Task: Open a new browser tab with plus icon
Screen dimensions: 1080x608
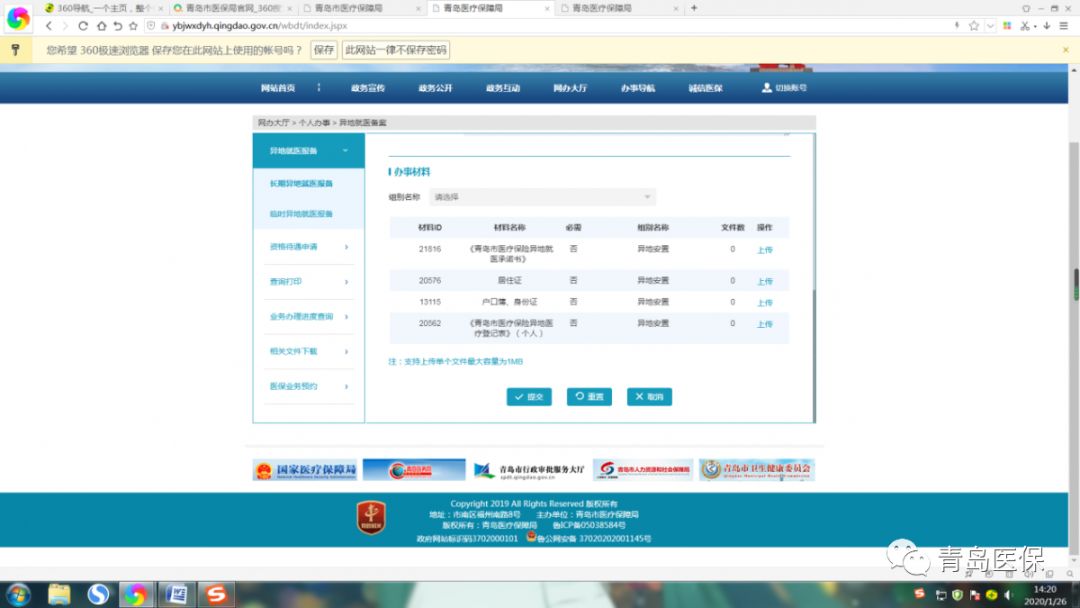Action: pos(694,8)
